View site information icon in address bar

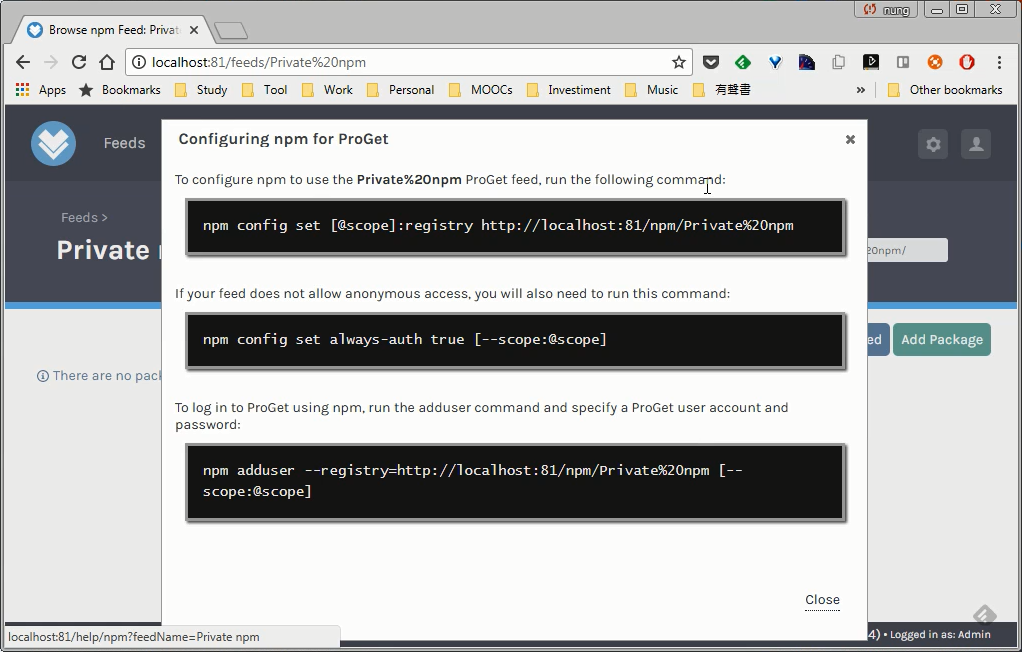(139, 62)
